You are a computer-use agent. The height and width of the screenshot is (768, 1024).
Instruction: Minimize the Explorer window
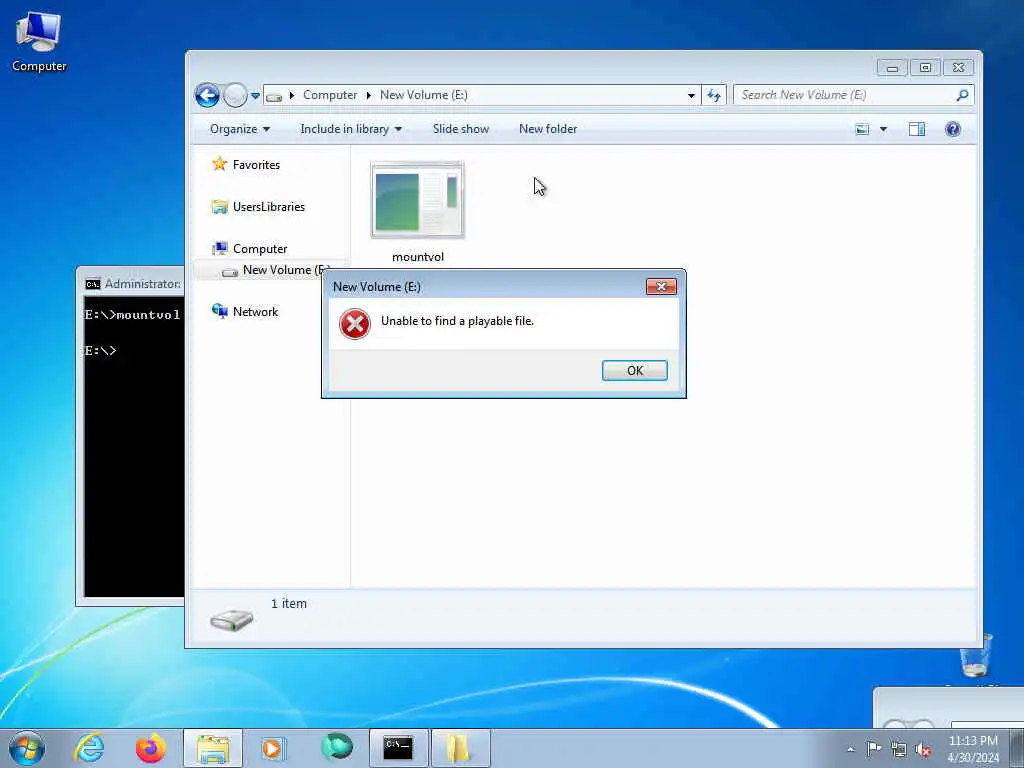pos(892,68)
